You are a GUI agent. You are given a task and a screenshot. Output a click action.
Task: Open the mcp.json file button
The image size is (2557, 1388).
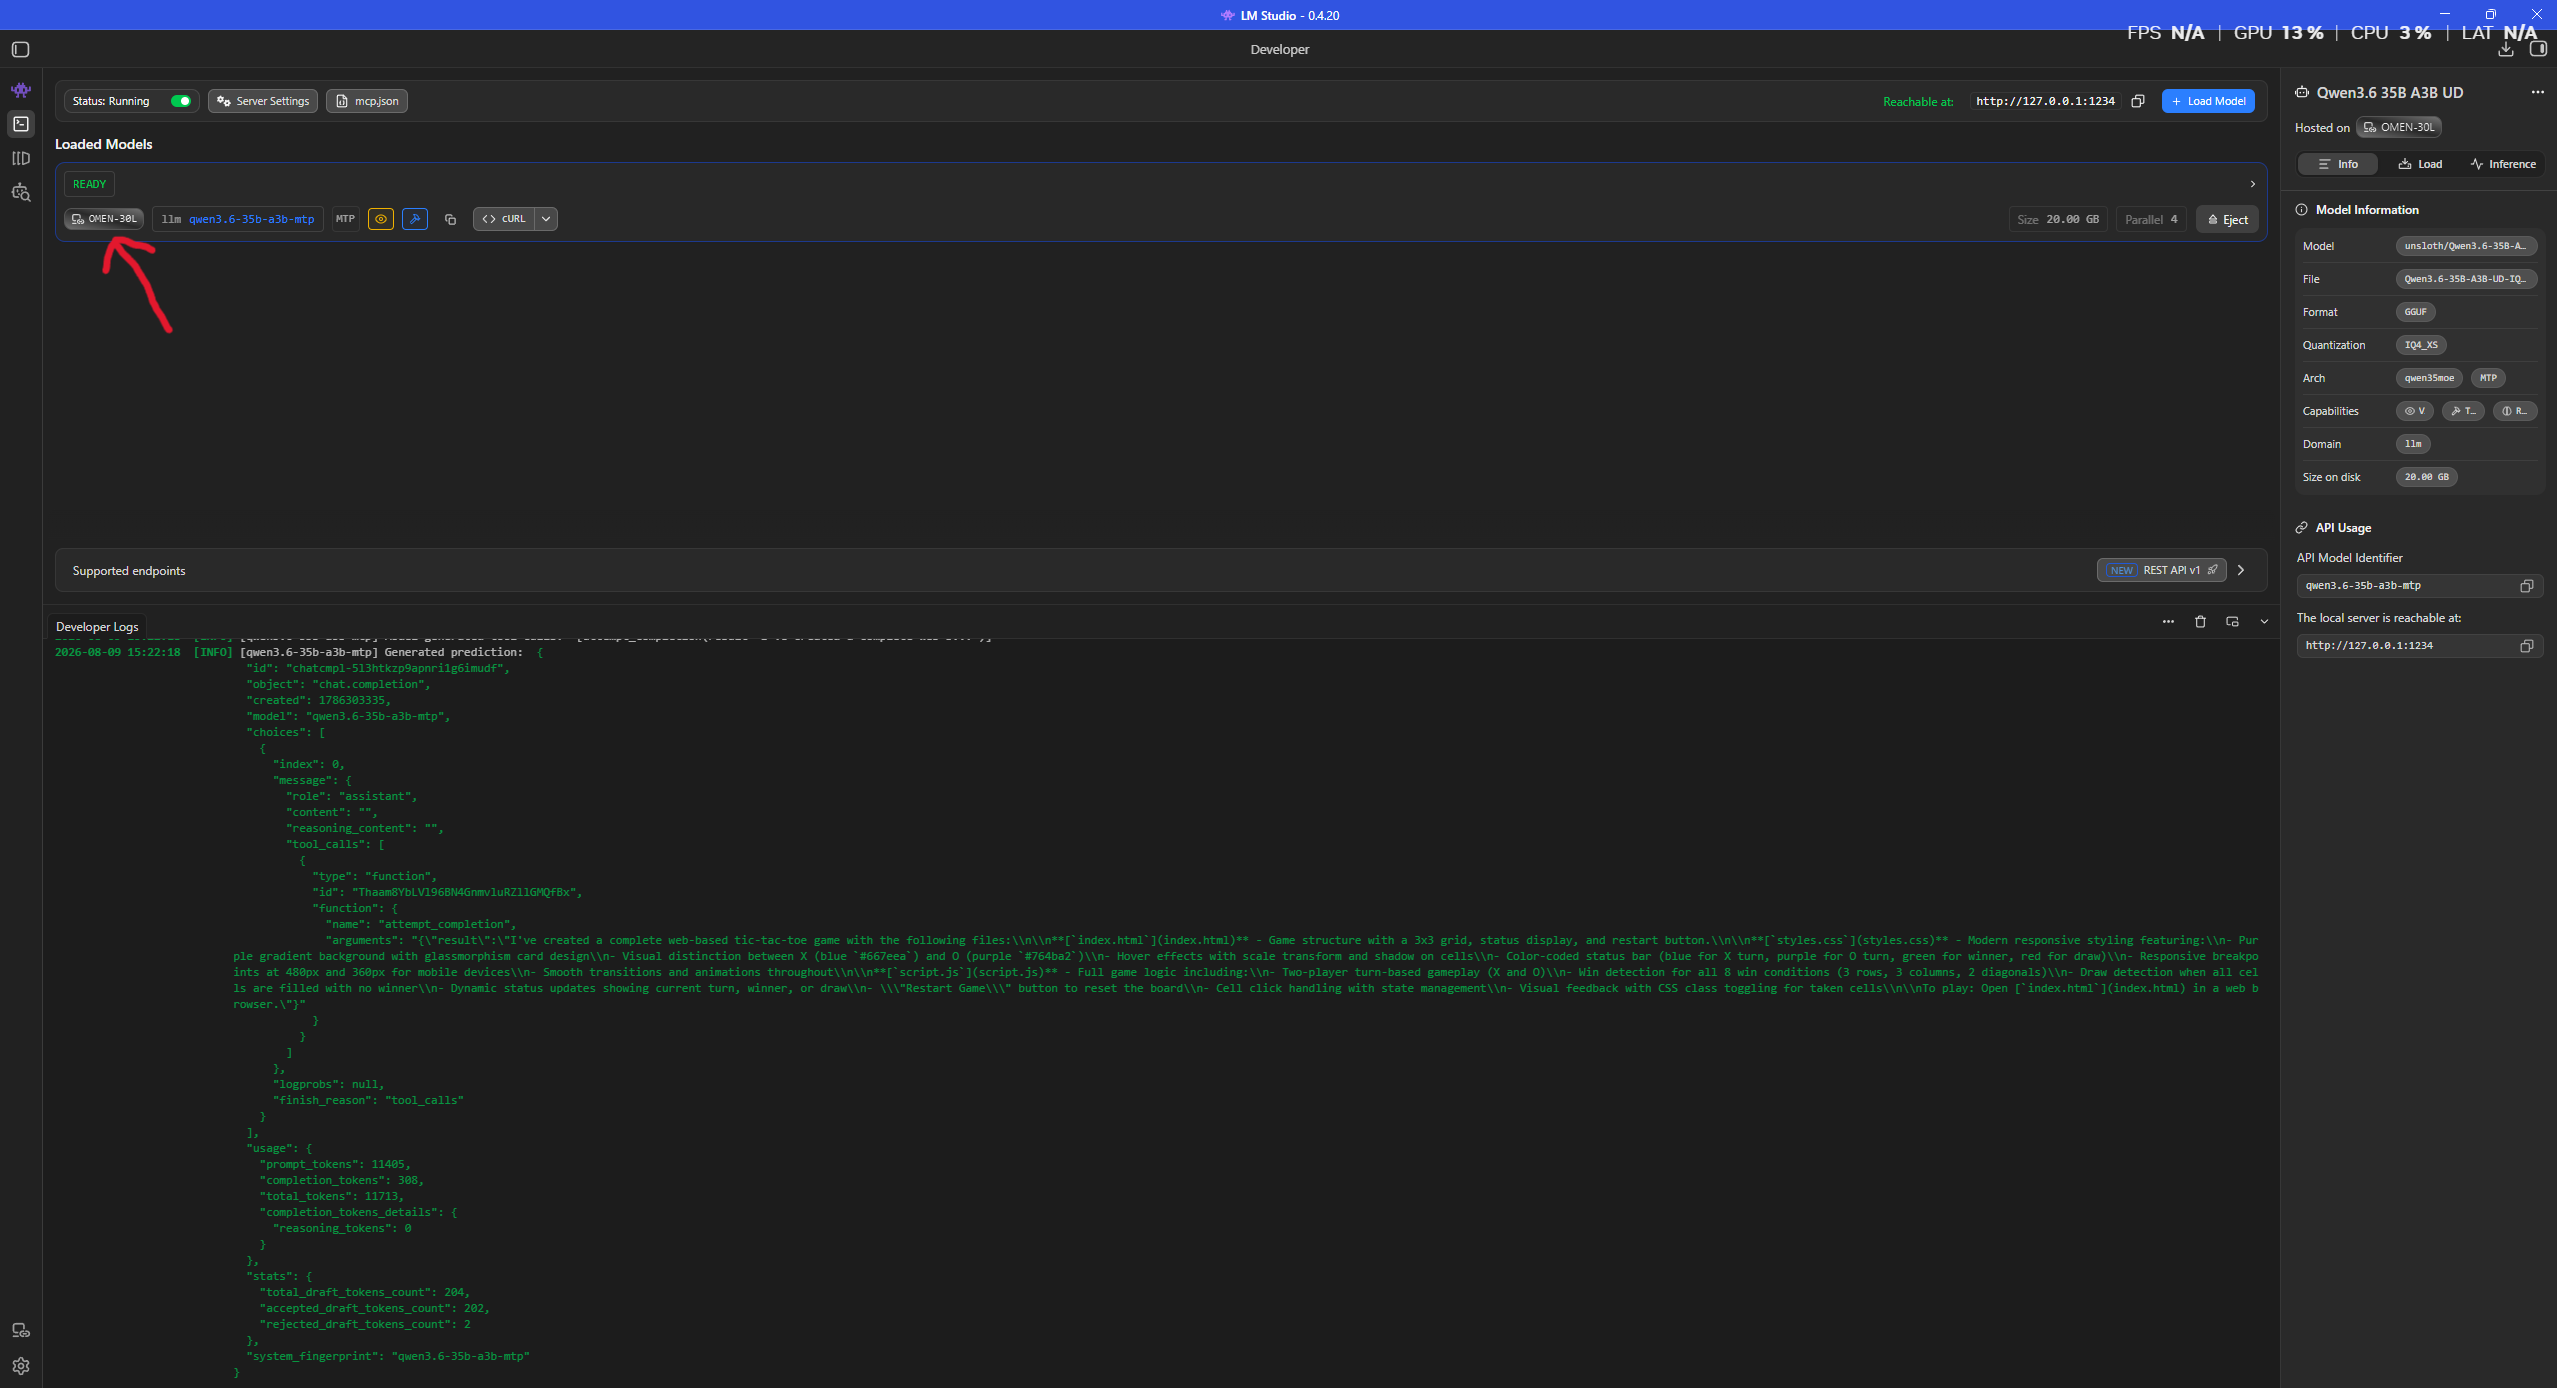coord(367,101)
